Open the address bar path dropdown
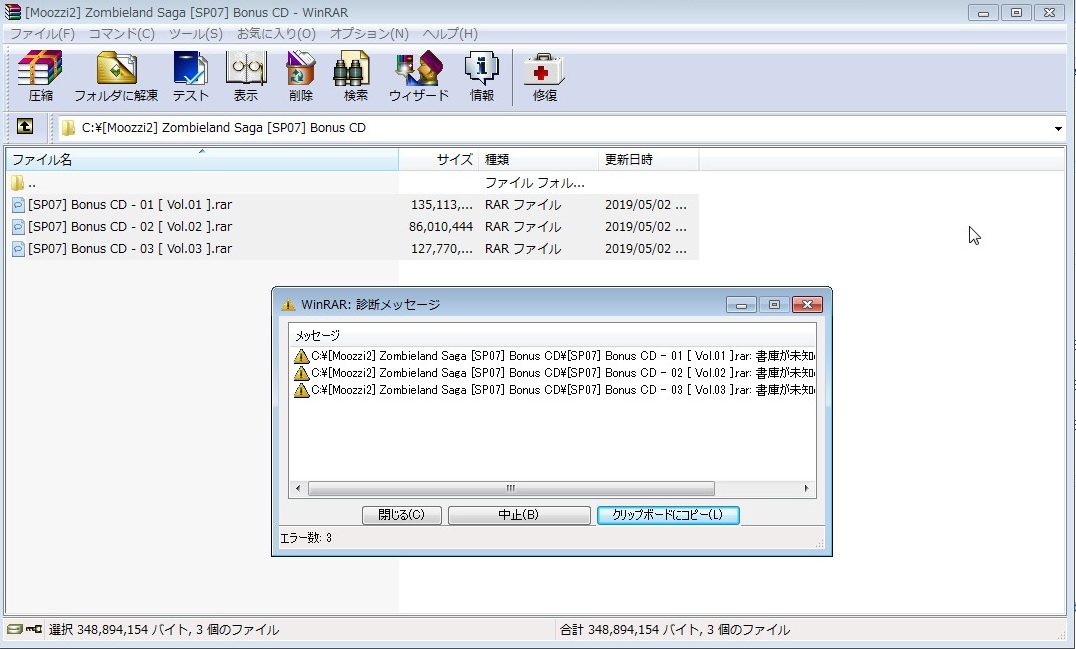 click(1057, 128)
